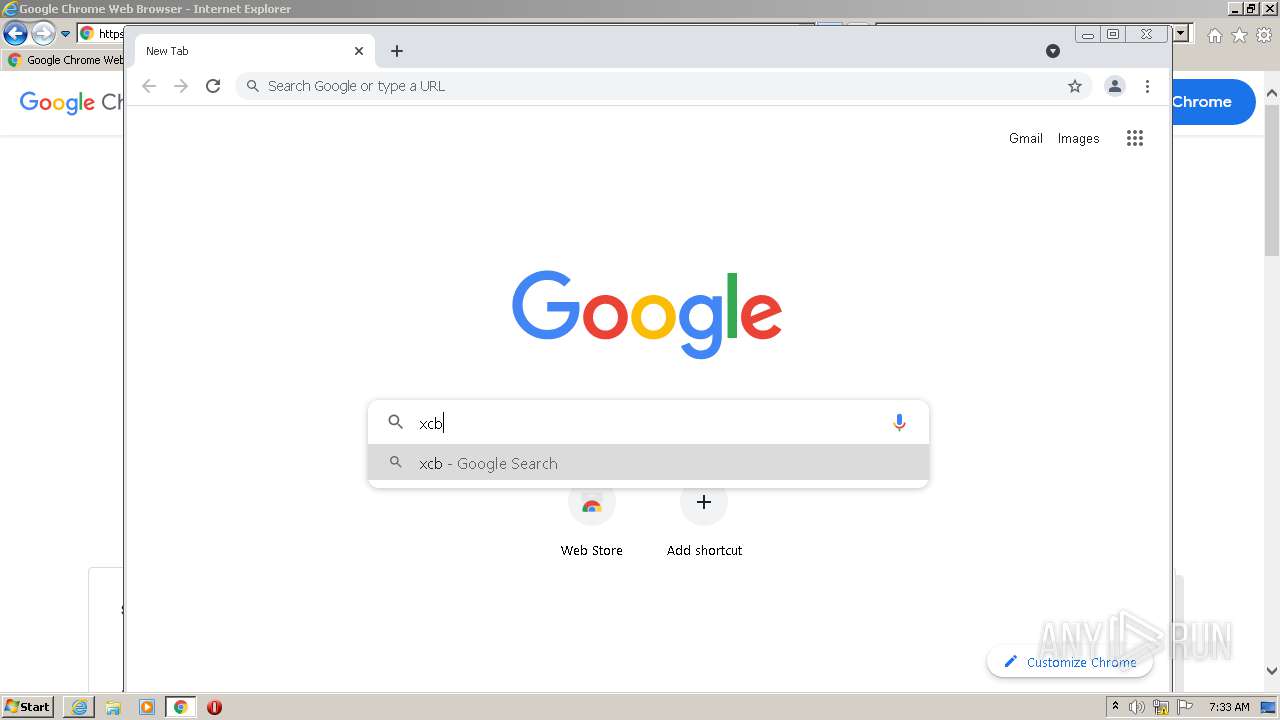Open the Chrome profile icon
The width and height of the screenshot is (1280, 720).
pos(1115,86)
